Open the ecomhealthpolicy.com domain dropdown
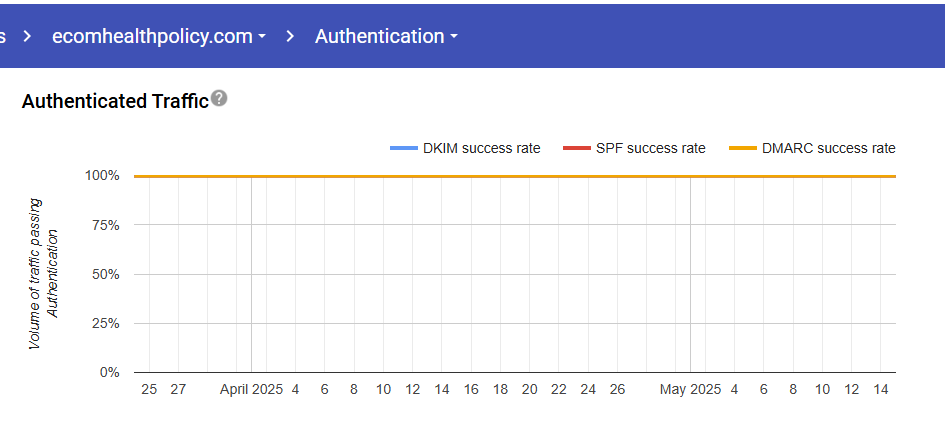The image size is (945, 444). pyautogui.click(x=160, y=36)
